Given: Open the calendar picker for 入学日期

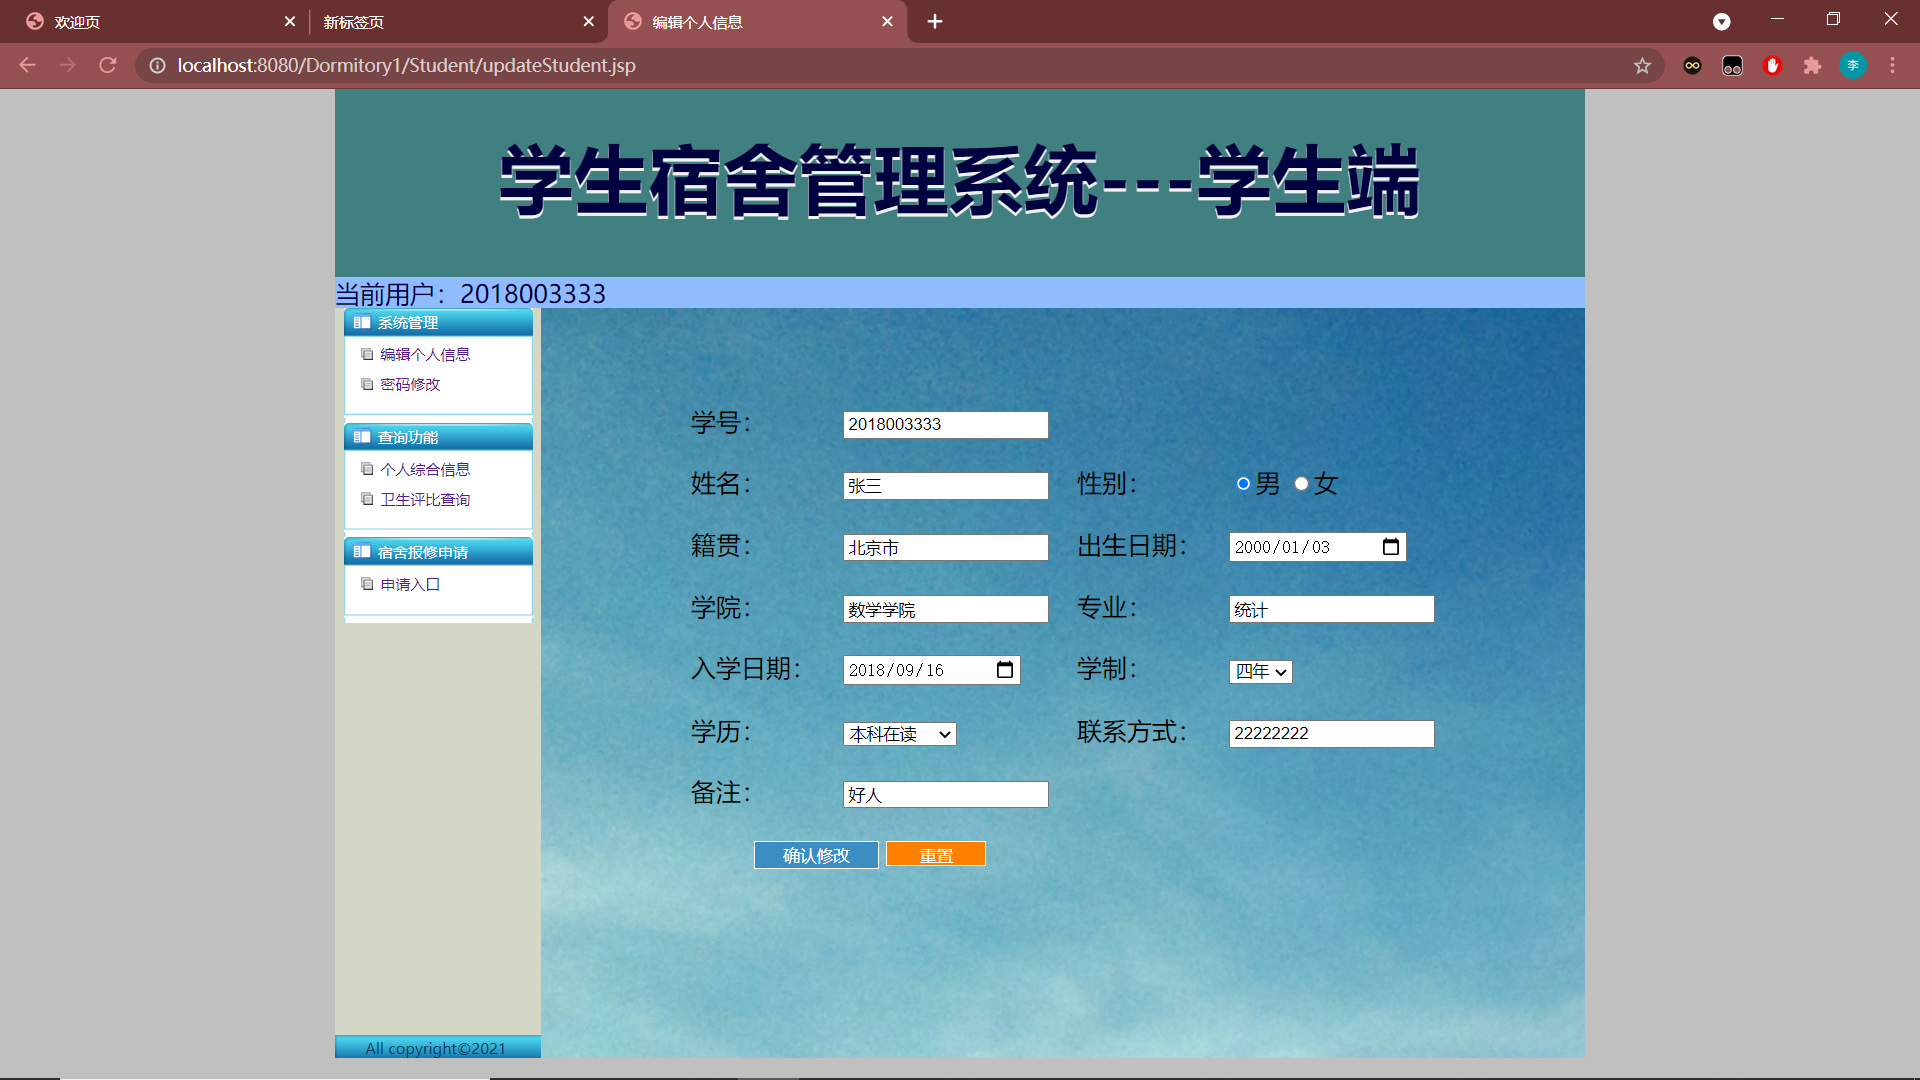Looking at the screenshot, I should coord(1004,670).
